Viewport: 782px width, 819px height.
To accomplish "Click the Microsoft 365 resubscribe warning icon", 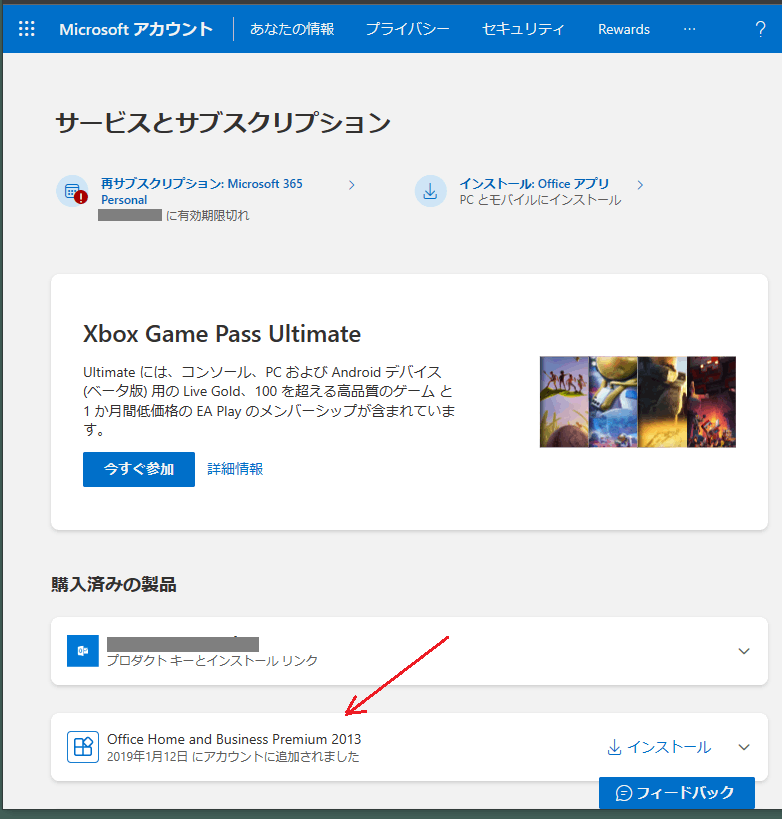I will tap(73, 191).
